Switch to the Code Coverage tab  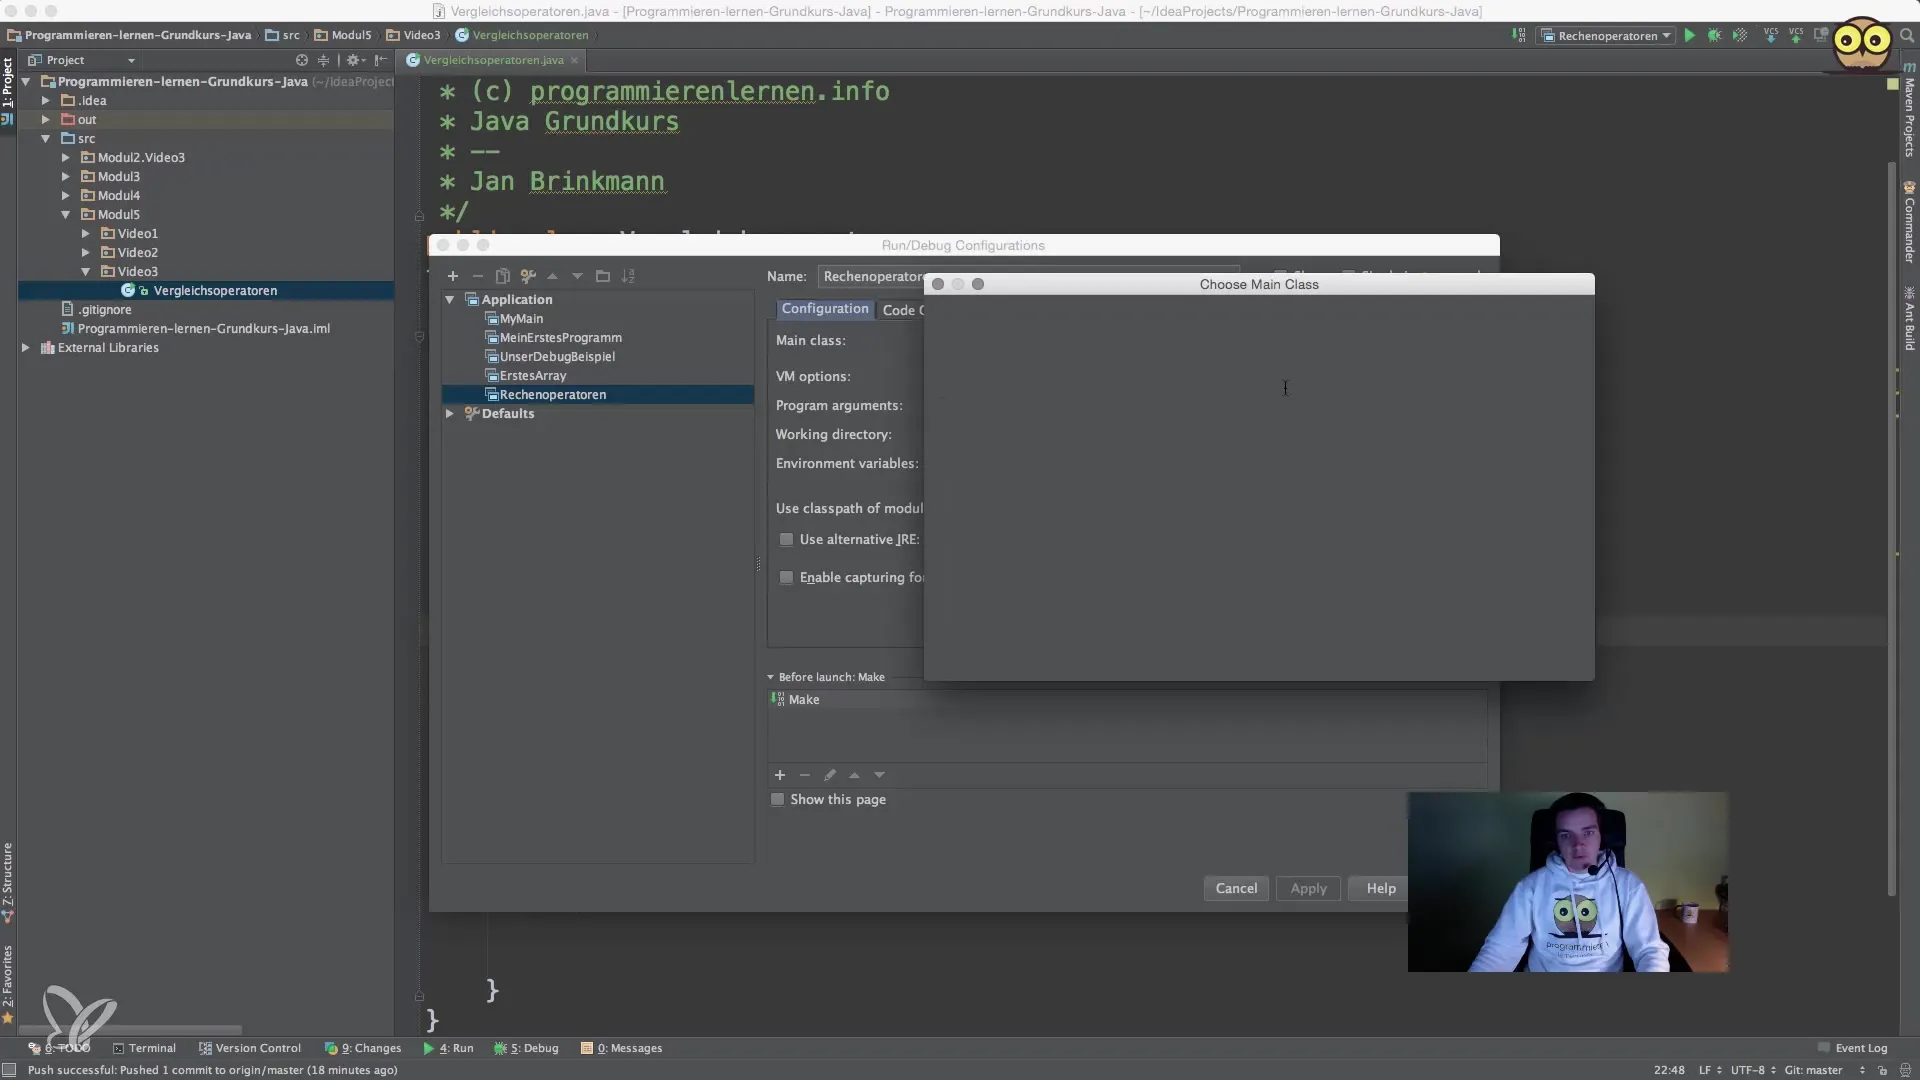pyautogui.click(x=900, y=310)
